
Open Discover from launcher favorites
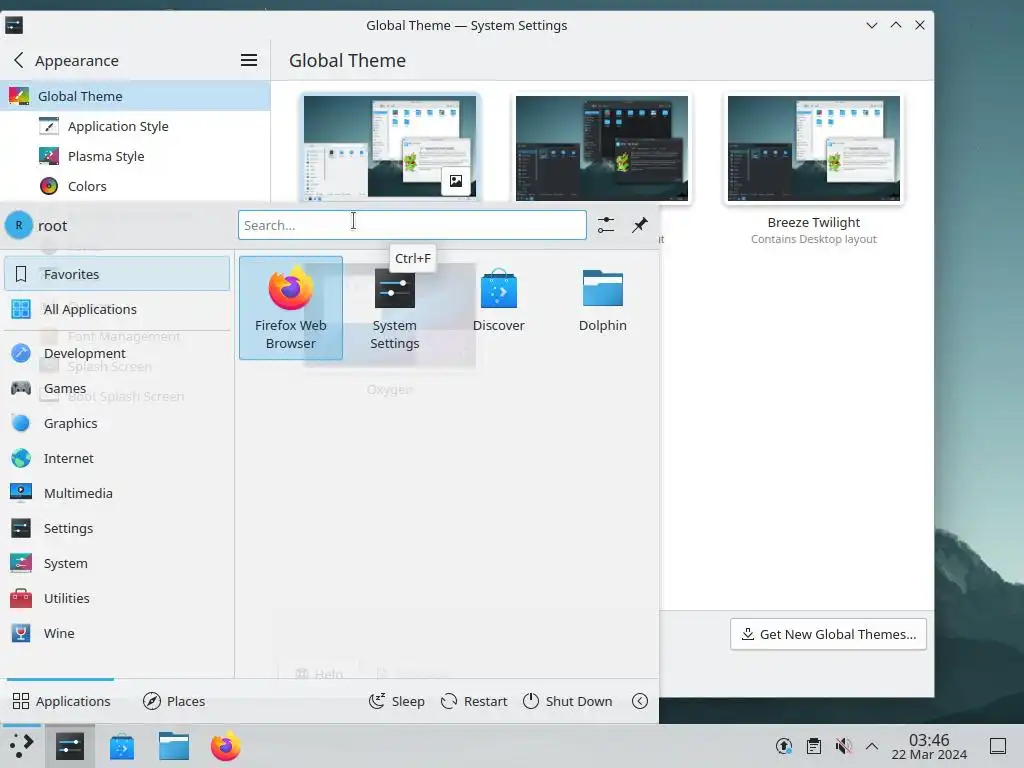point(498,308)
